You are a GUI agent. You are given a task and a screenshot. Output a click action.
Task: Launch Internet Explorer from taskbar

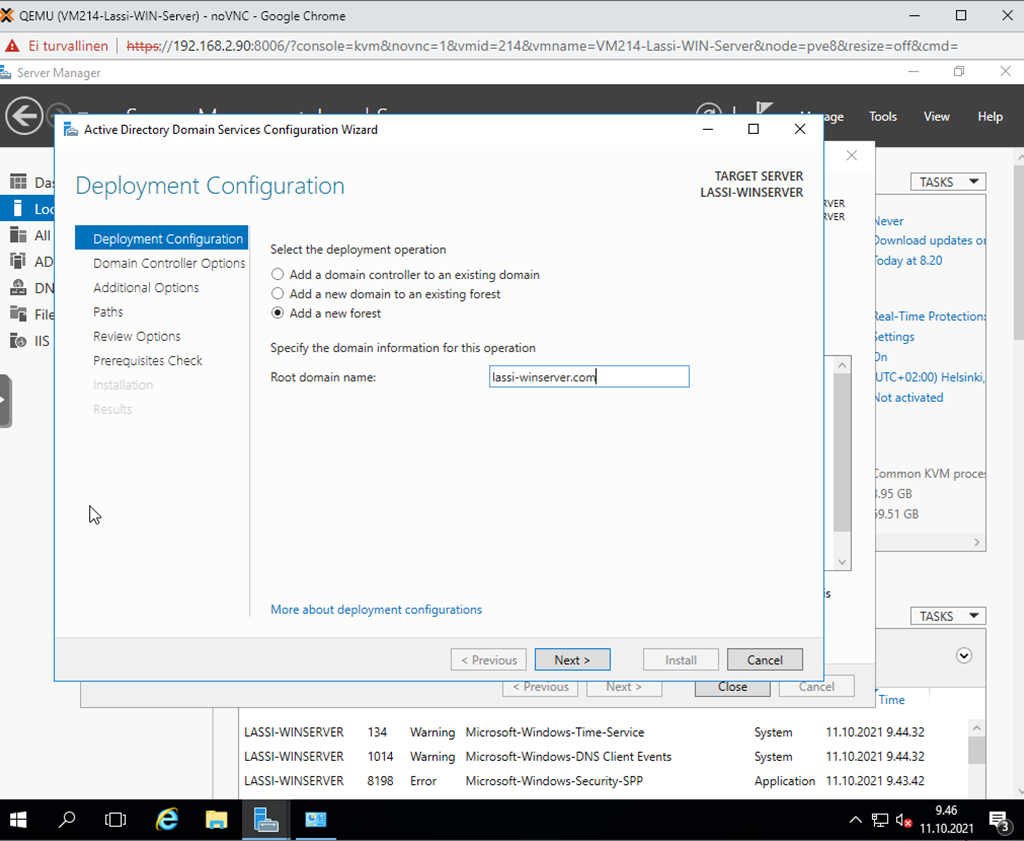tap(167, 819)
